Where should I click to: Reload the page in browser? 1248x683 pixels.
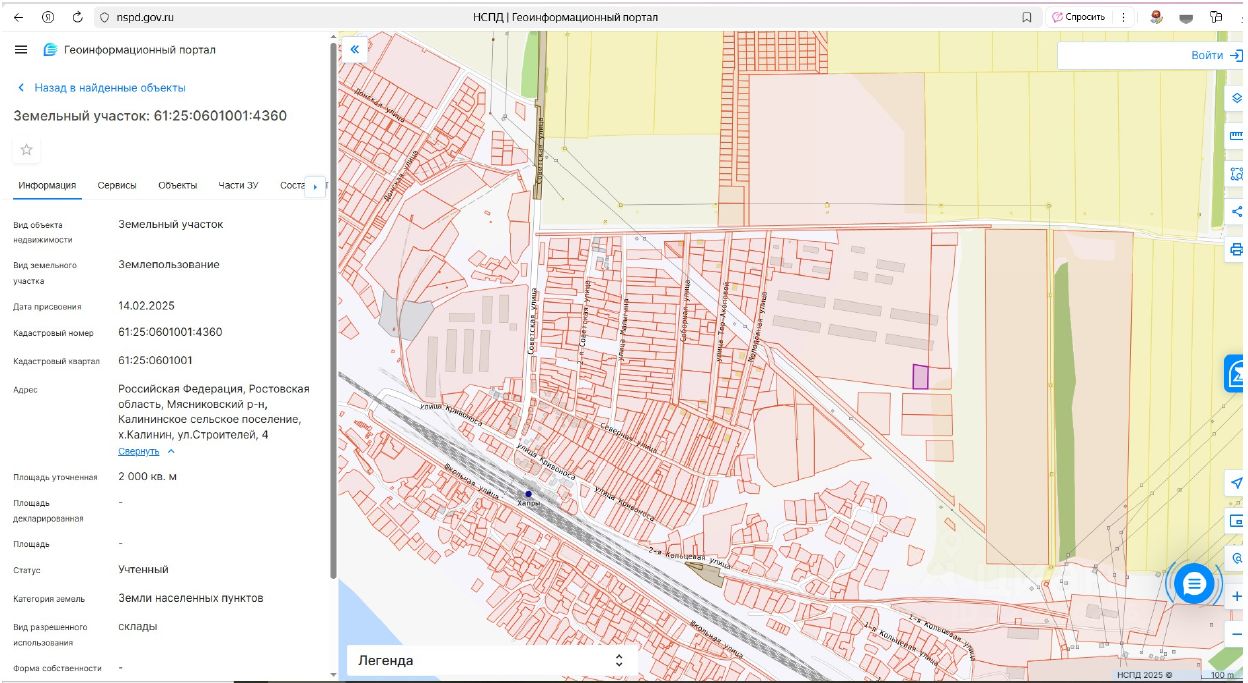(78, 17)
